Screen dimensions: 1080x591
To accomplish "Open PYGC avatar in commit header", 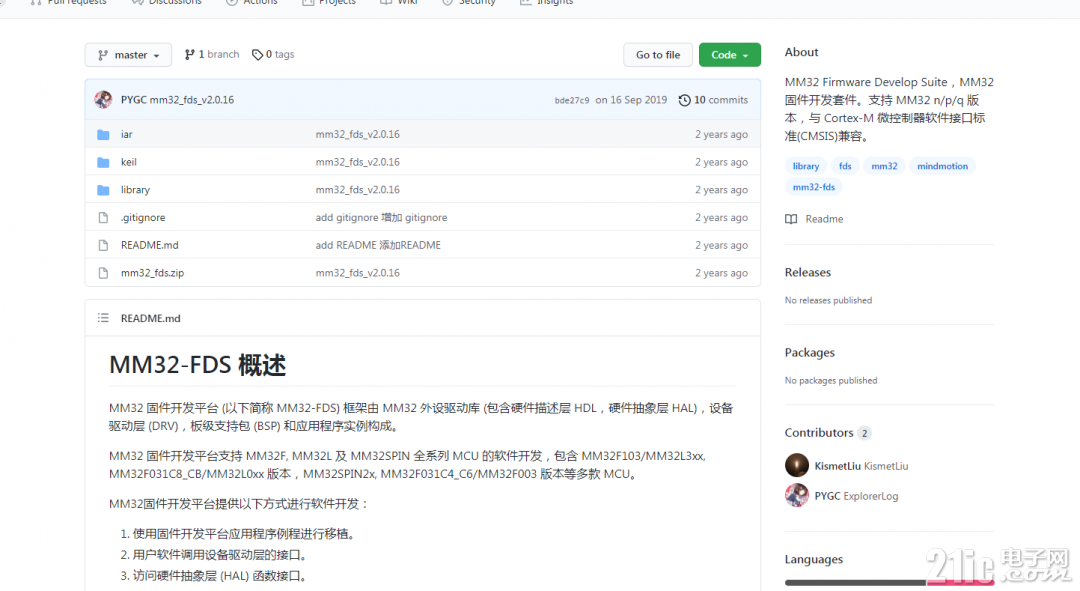I will pyautogui.click(x=103, y=100).
